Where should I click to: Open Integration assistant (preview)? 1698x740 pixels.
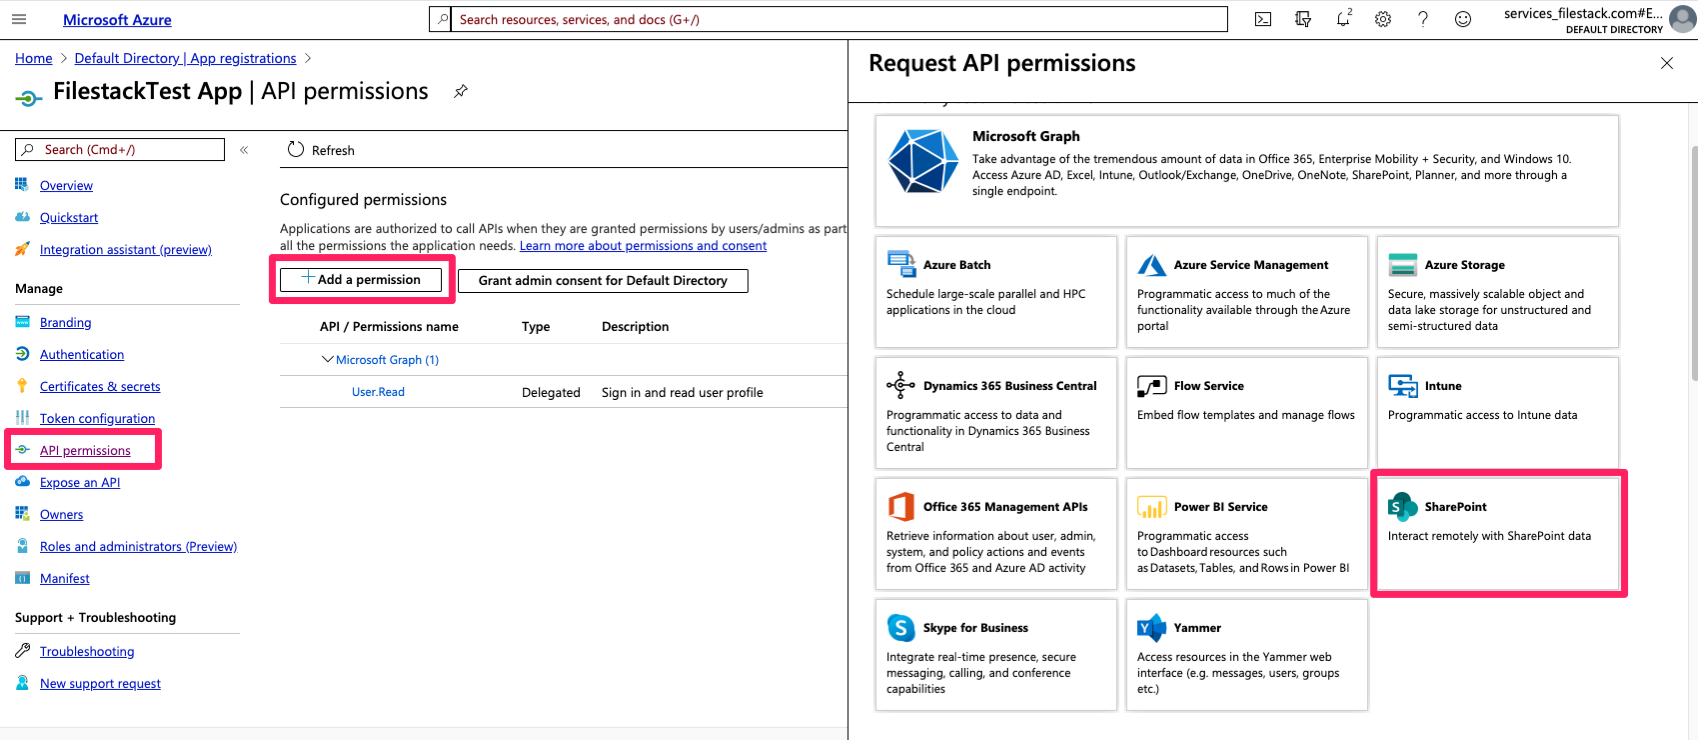(x=126, y=250)
